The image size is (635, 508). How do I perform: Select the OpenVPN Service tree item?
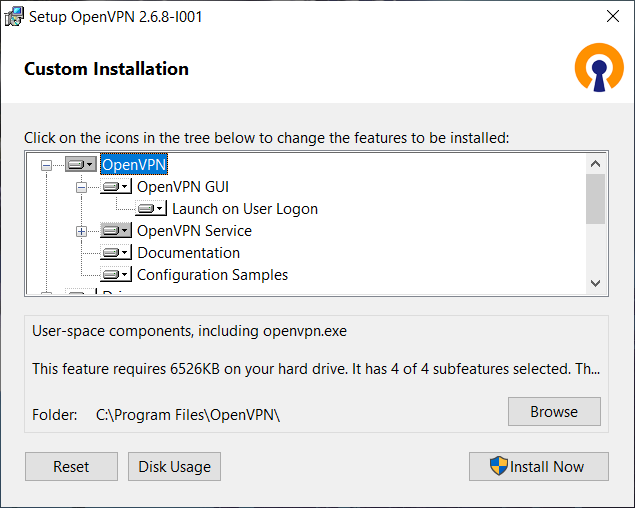point(194,231)
